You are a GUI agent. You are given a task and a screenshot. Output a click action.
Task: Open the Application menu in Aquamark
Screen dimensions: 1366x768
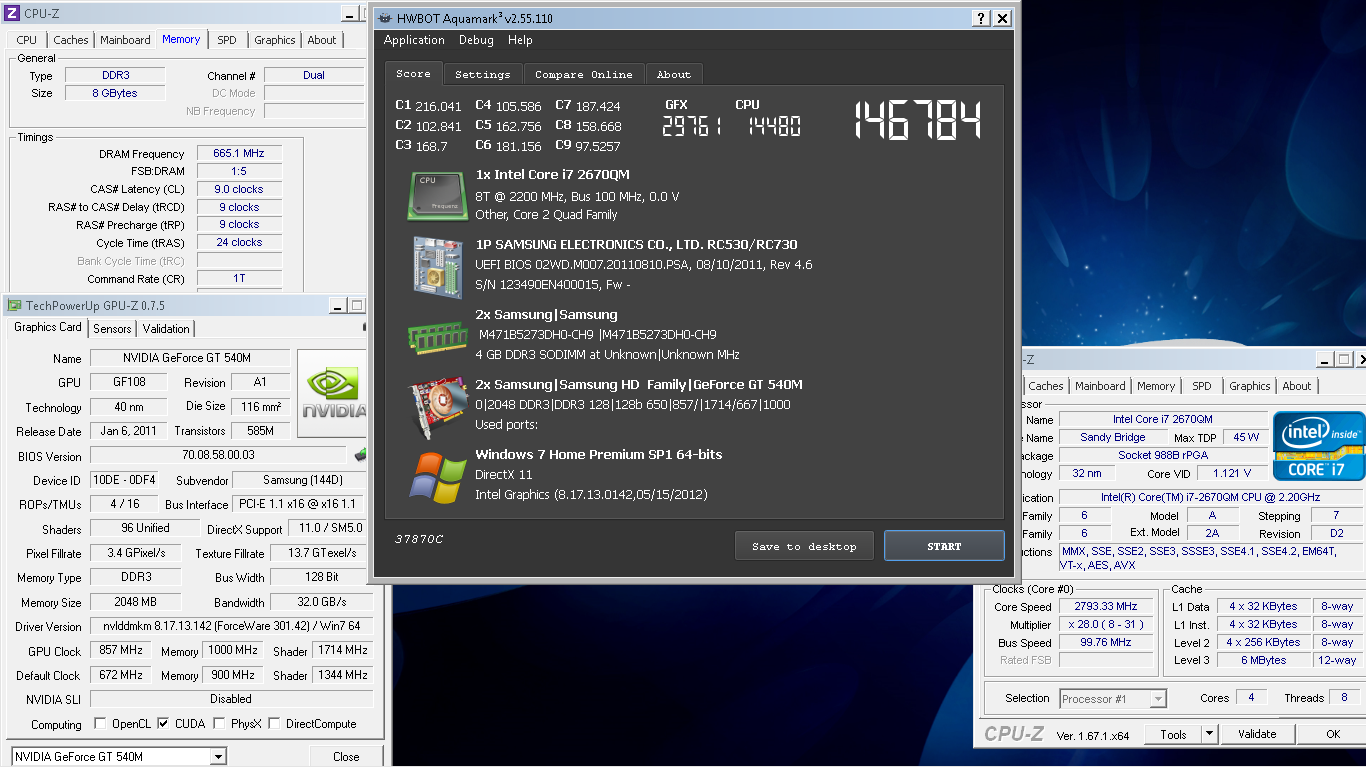414,40
